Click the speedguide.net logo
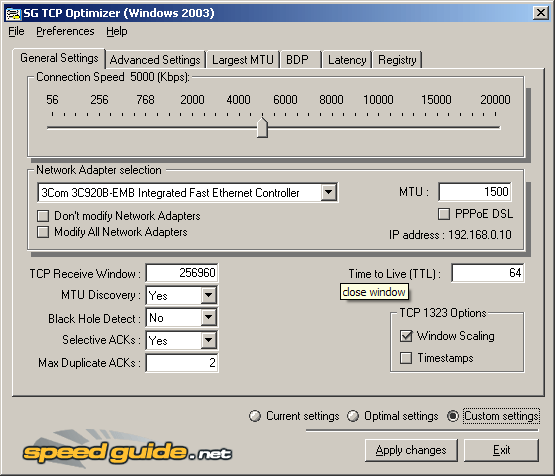The height and width of the screenshot is (476, 555). tap(127, 450)
